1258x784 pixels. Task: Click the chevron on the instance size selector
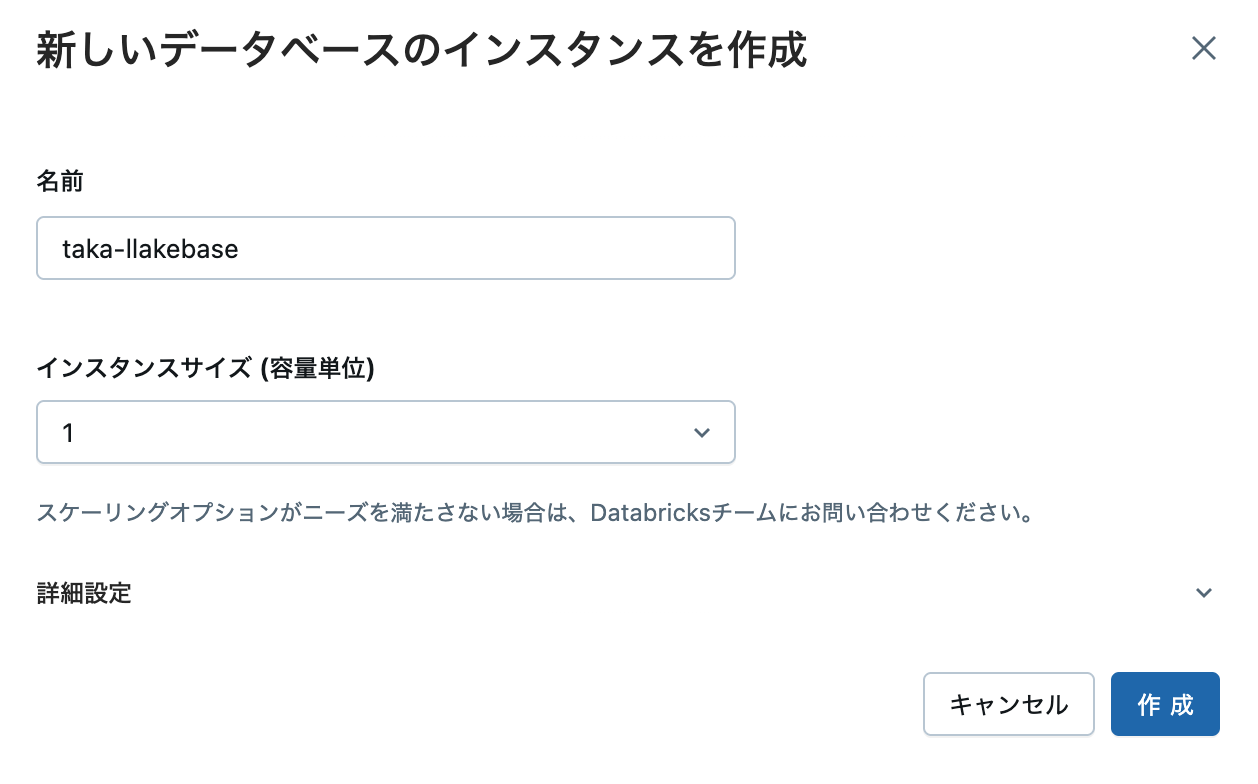pos(700,432)
